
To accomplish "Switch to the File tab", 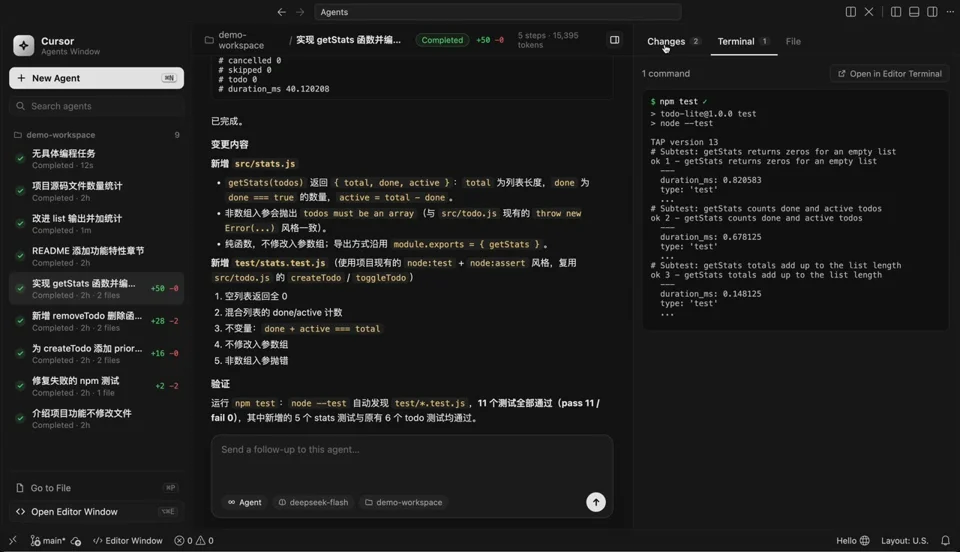I will tap(793, 41).
